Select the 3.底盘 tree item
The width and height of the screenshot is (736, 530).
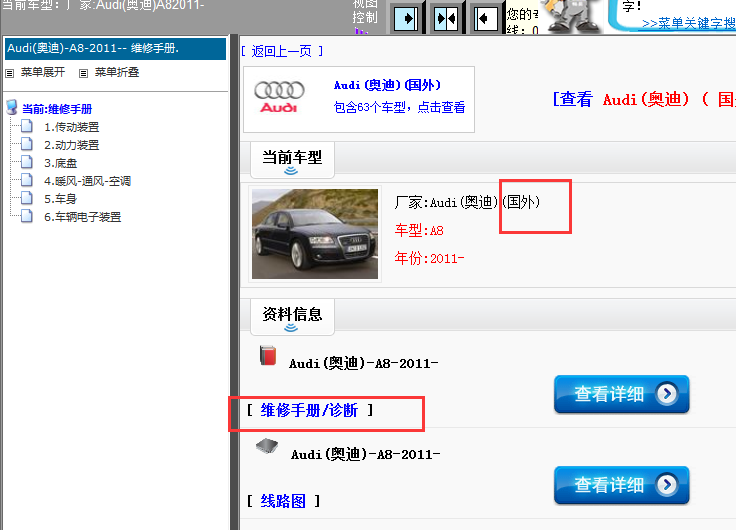pos(60,163)
